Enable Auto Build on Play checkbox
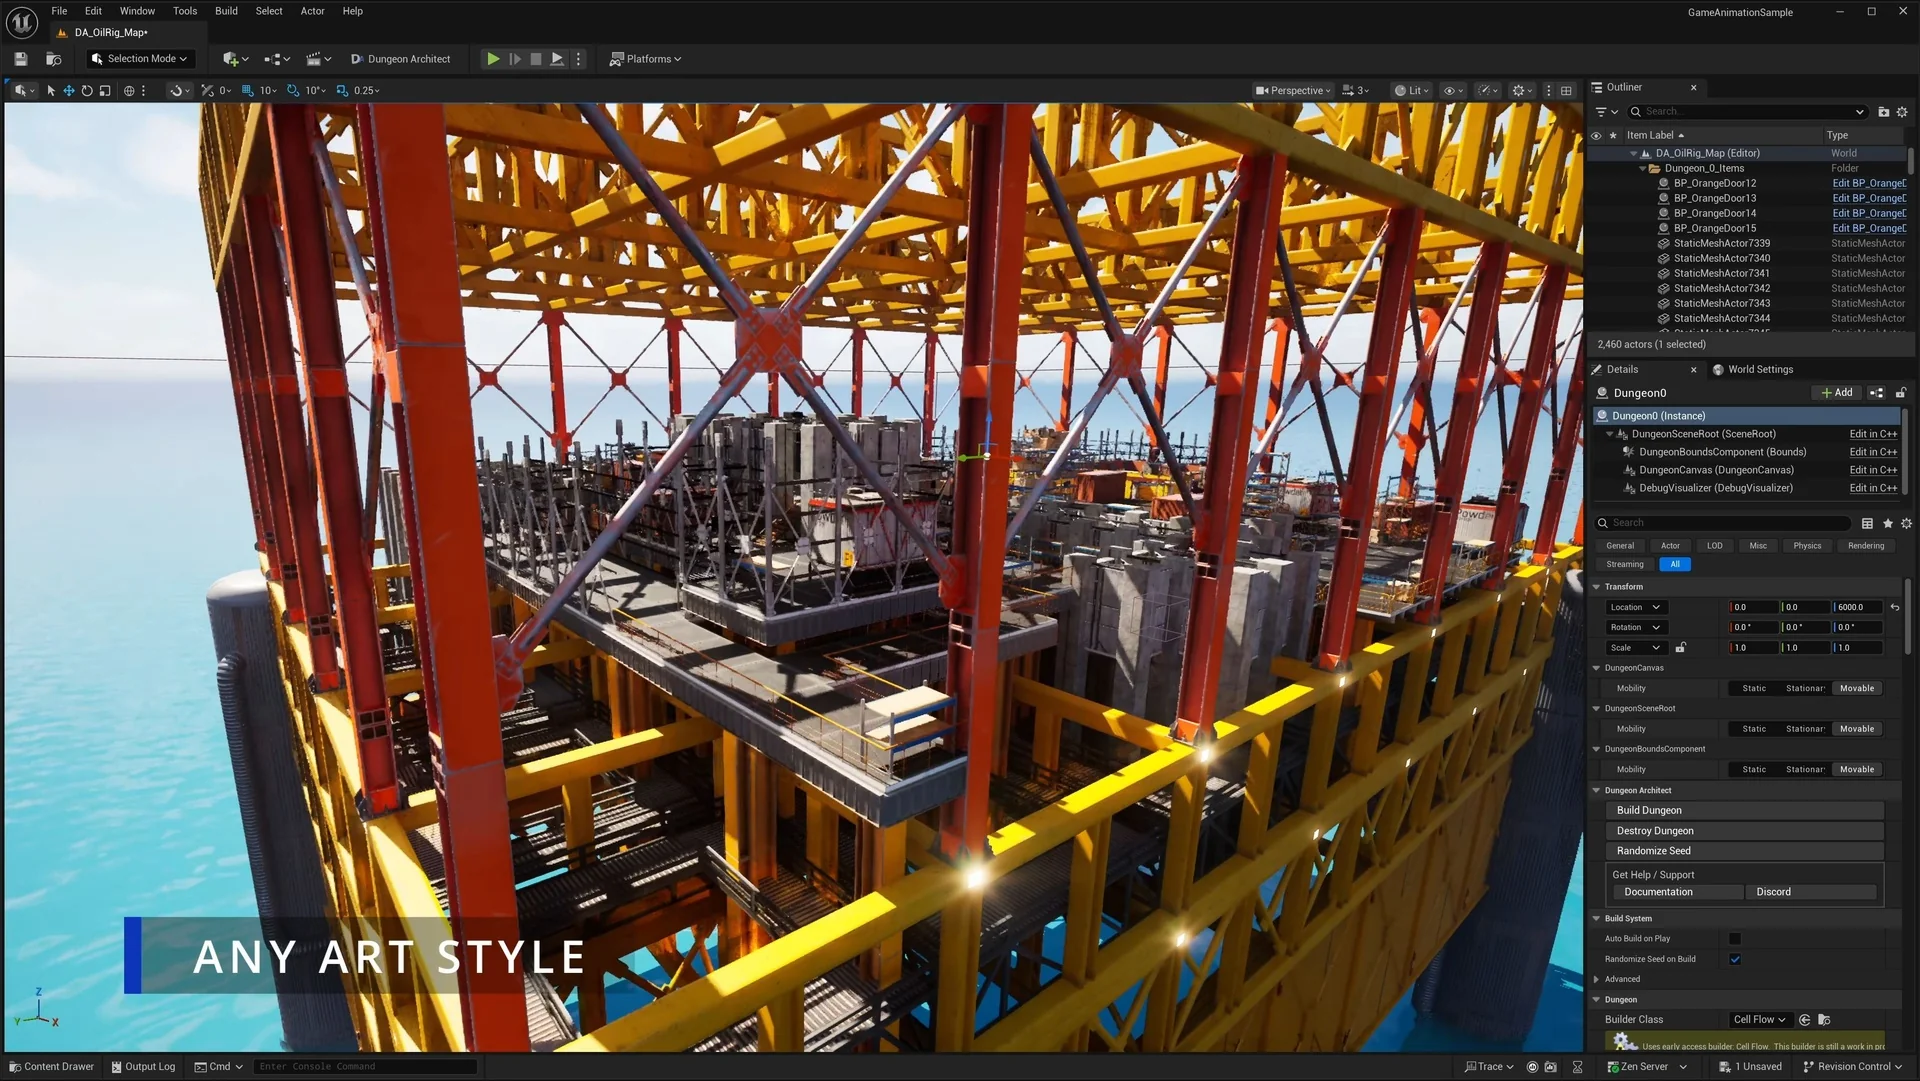This screenshot has height=1081, width=1920. pos(1735,939)
